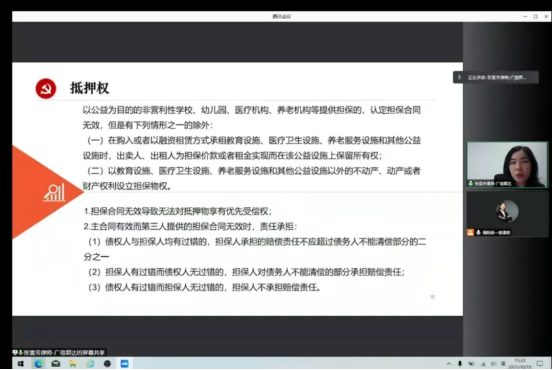The width and height of the screenshot is (553, 370).
Task: Expand the hidden system tray icons
Action: click(x=449, y=364)
